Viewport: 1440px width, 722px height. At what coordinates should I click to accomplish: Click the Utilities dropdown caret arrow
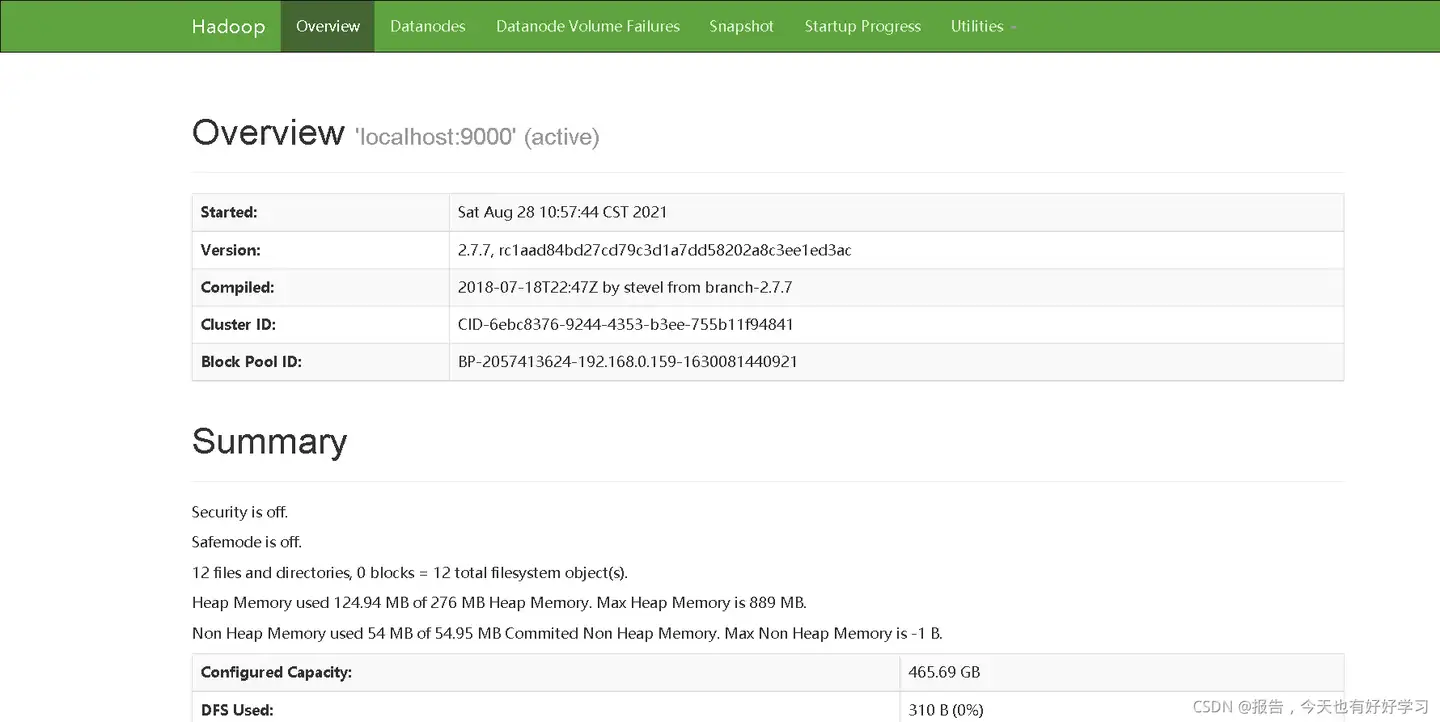(x=1012, y=28)
